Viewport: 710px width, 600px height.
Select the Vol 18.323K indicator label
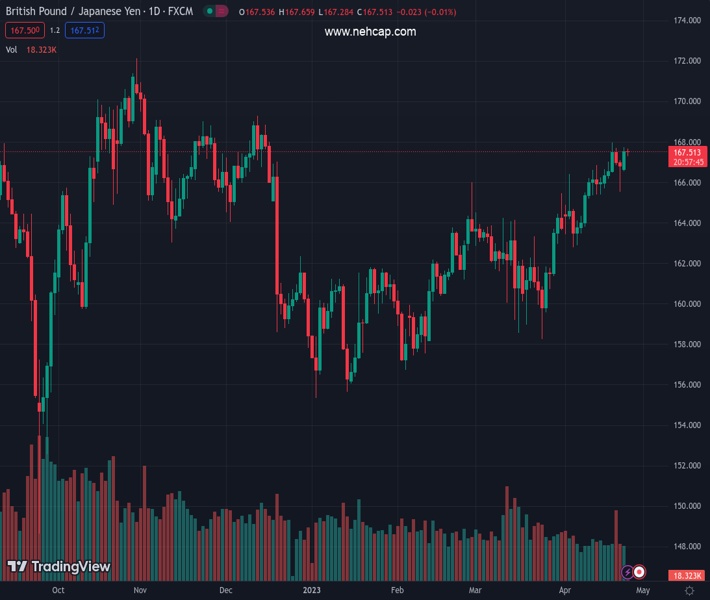coord(31,50)
